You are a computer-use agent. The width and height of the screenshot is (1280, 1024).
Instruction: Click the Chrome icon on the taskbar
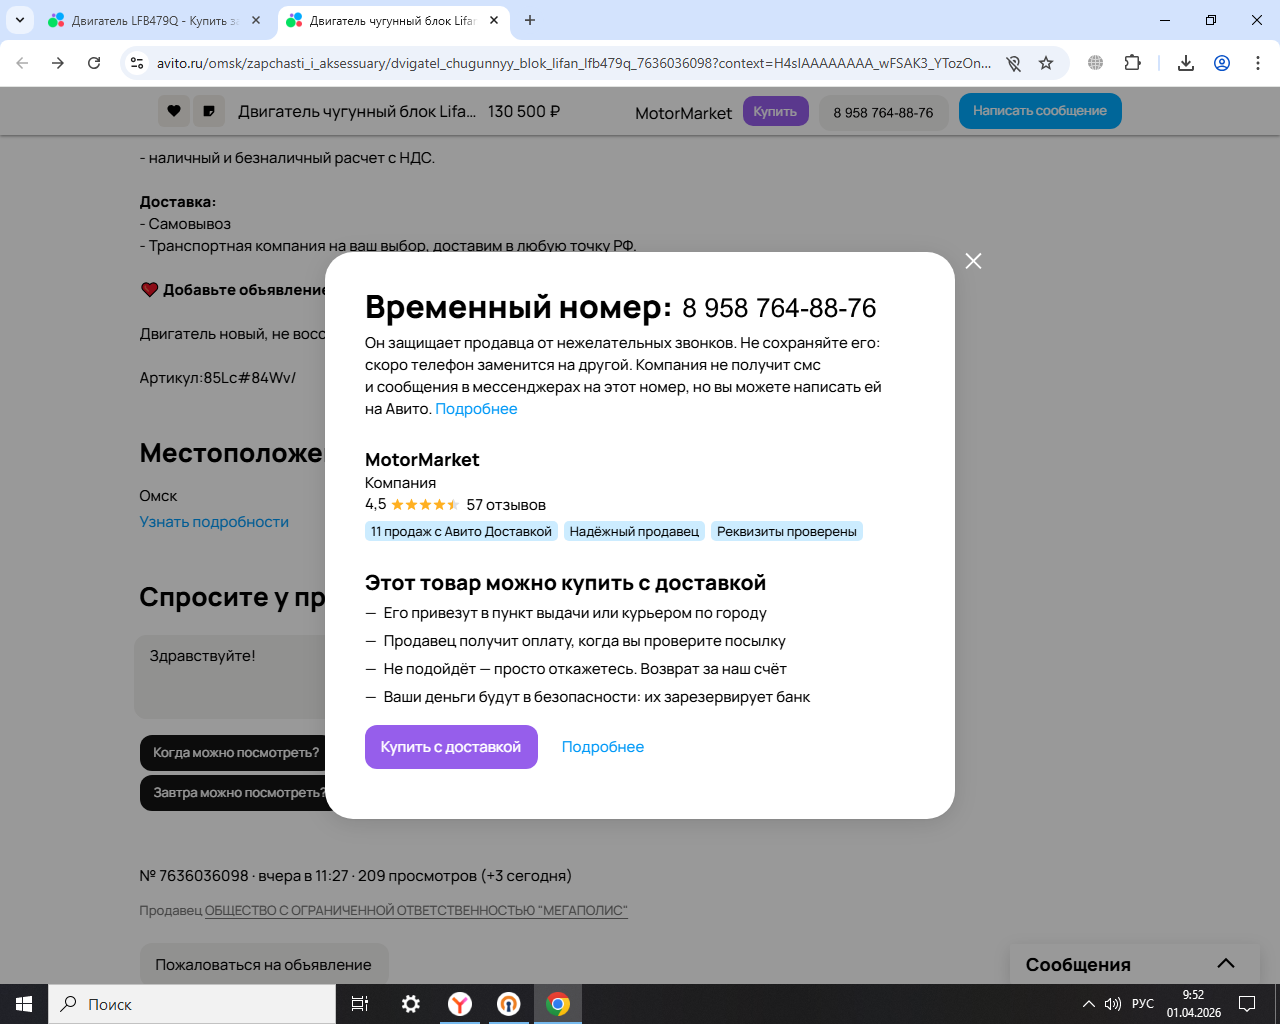[x=558, y=1004]
